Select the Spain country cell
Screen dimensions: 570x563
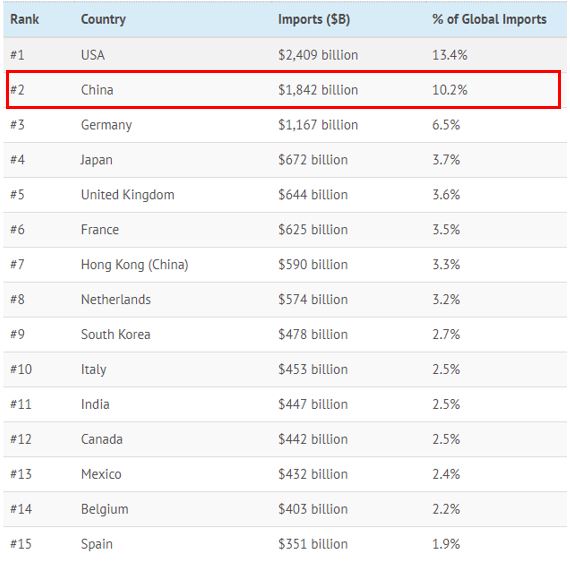tap(97, 544)
